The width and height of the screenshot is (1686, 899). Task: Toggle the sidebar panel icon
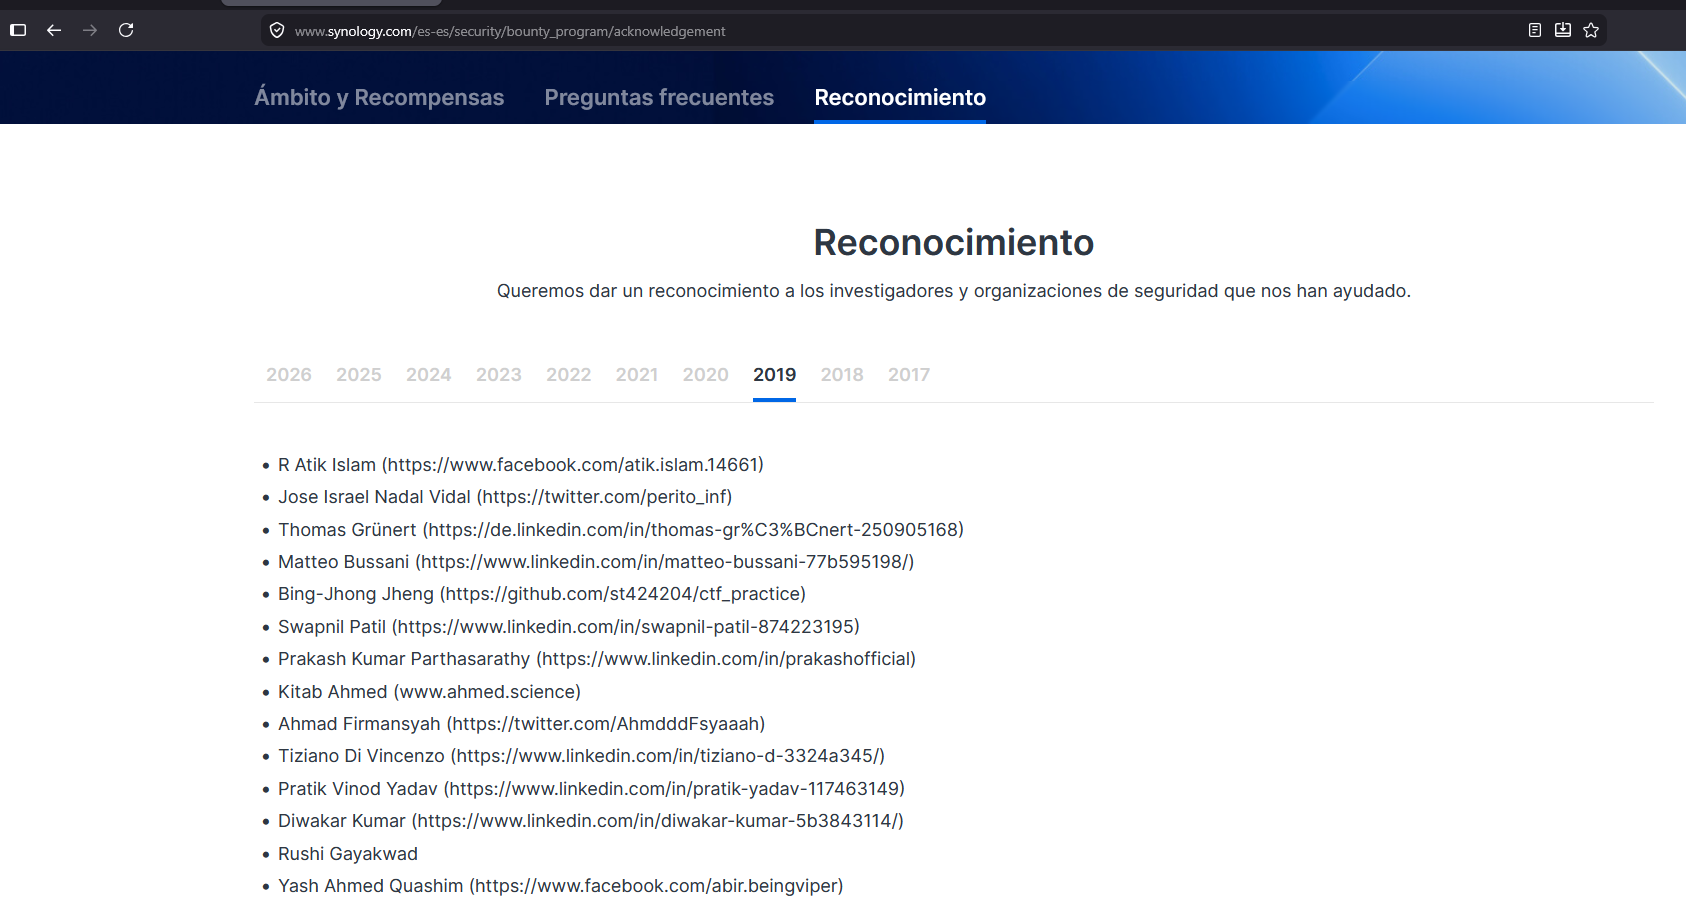[18, 30]
